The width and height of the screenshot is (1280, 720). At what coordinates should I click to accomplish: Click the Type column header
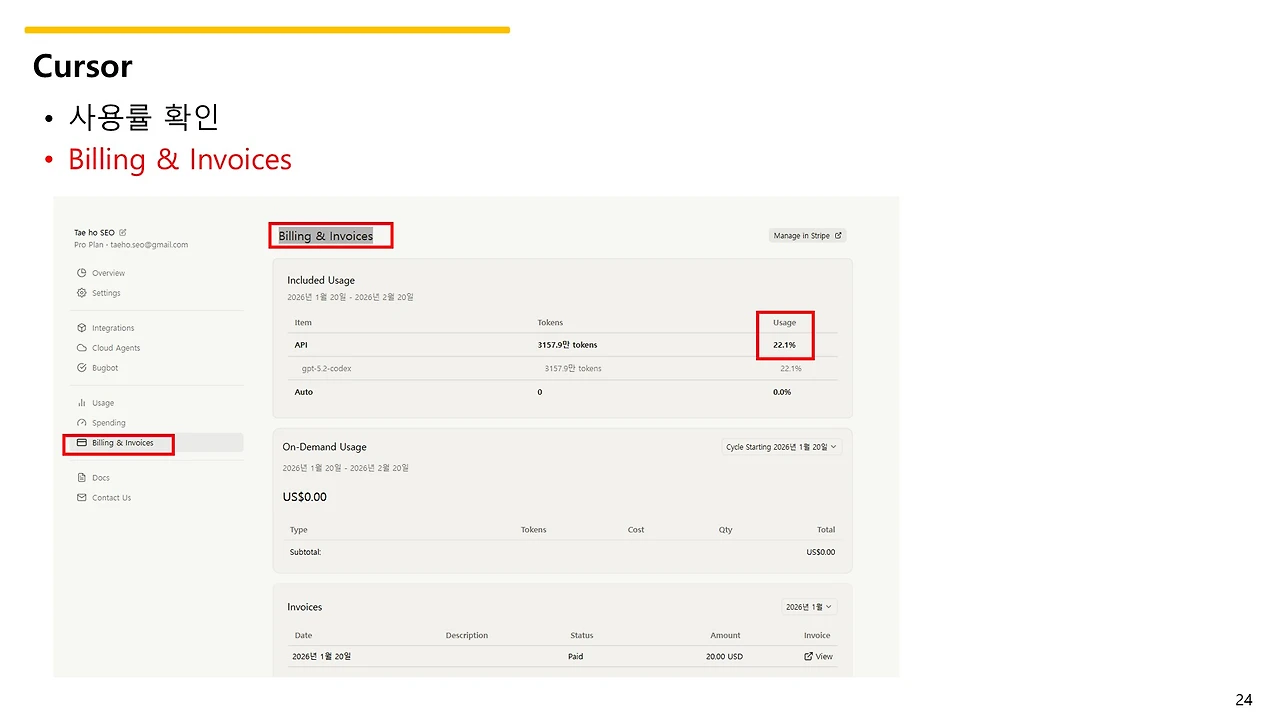coord(299,530)
